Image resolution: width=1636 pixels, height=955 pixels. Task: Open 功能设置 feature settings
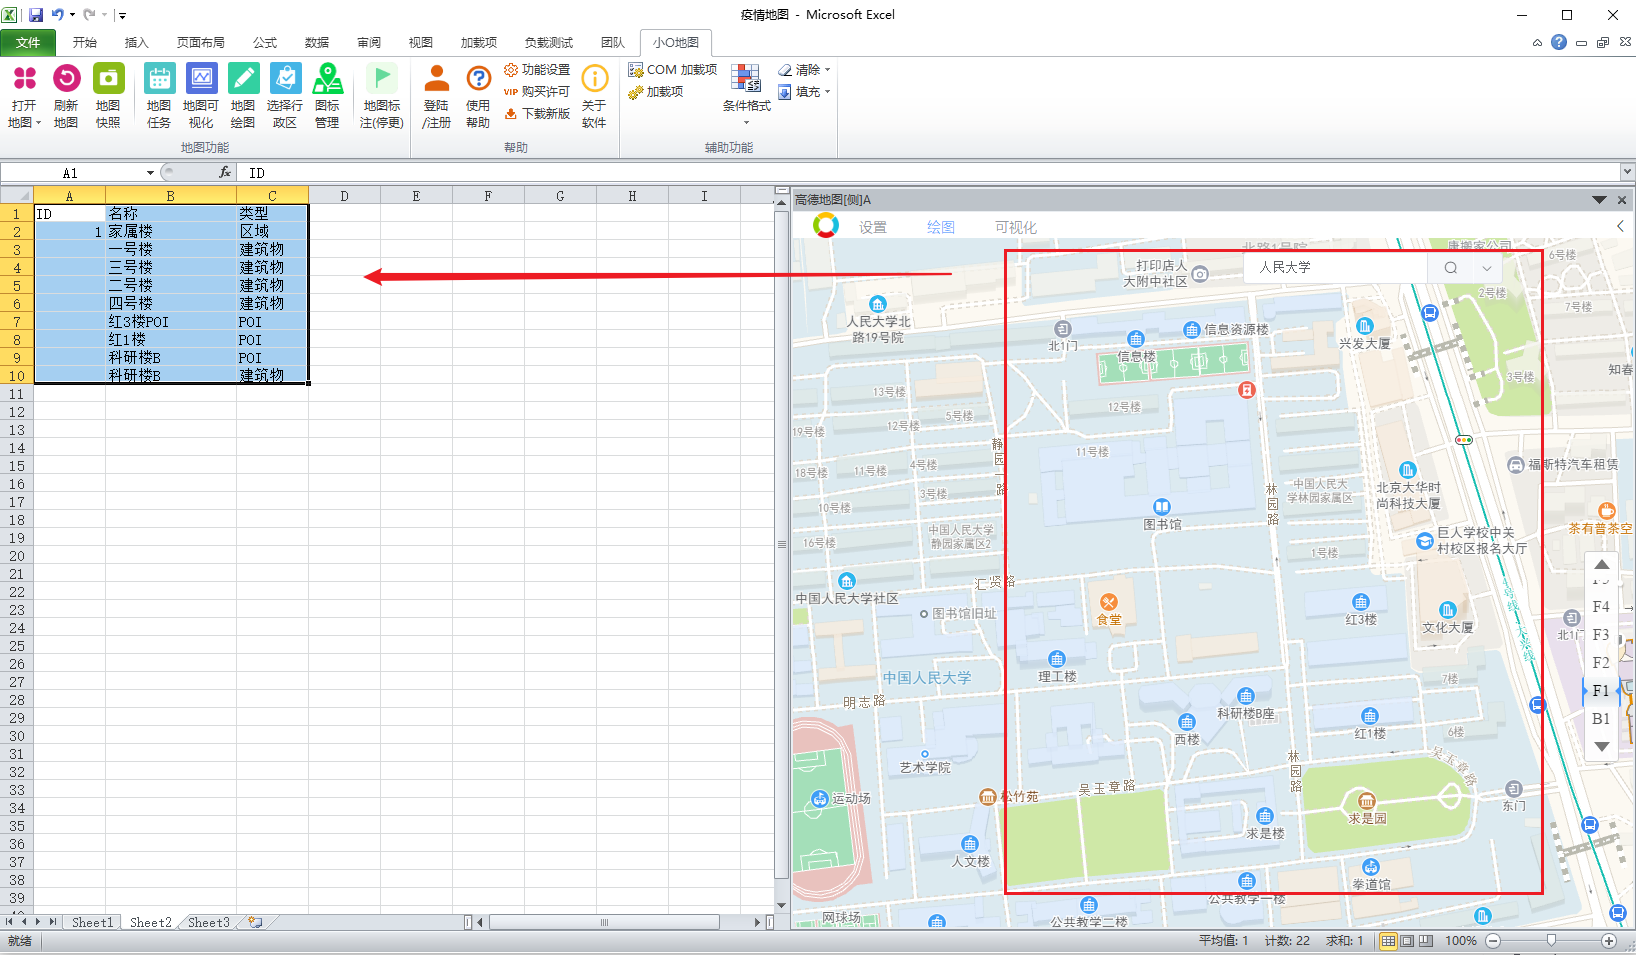537,70
